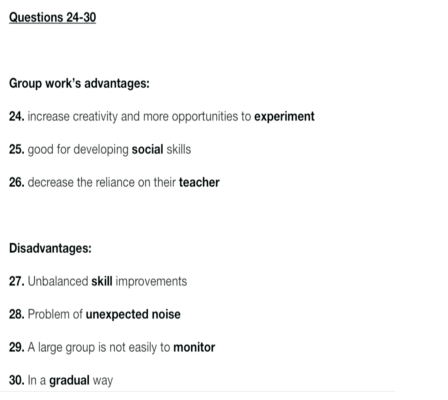
Task: Click the number 30. label
Action: pyautogui.click(x=17, y=380)
